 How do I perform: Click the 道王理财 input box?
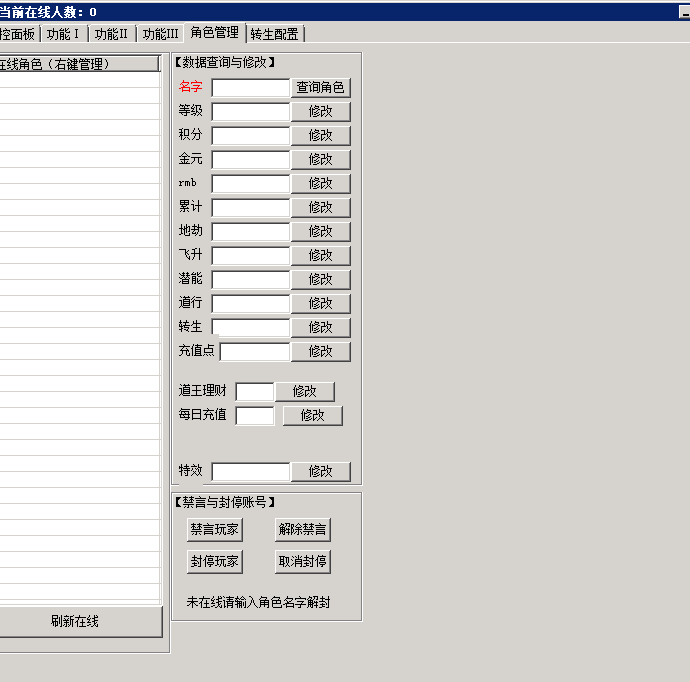254,391
